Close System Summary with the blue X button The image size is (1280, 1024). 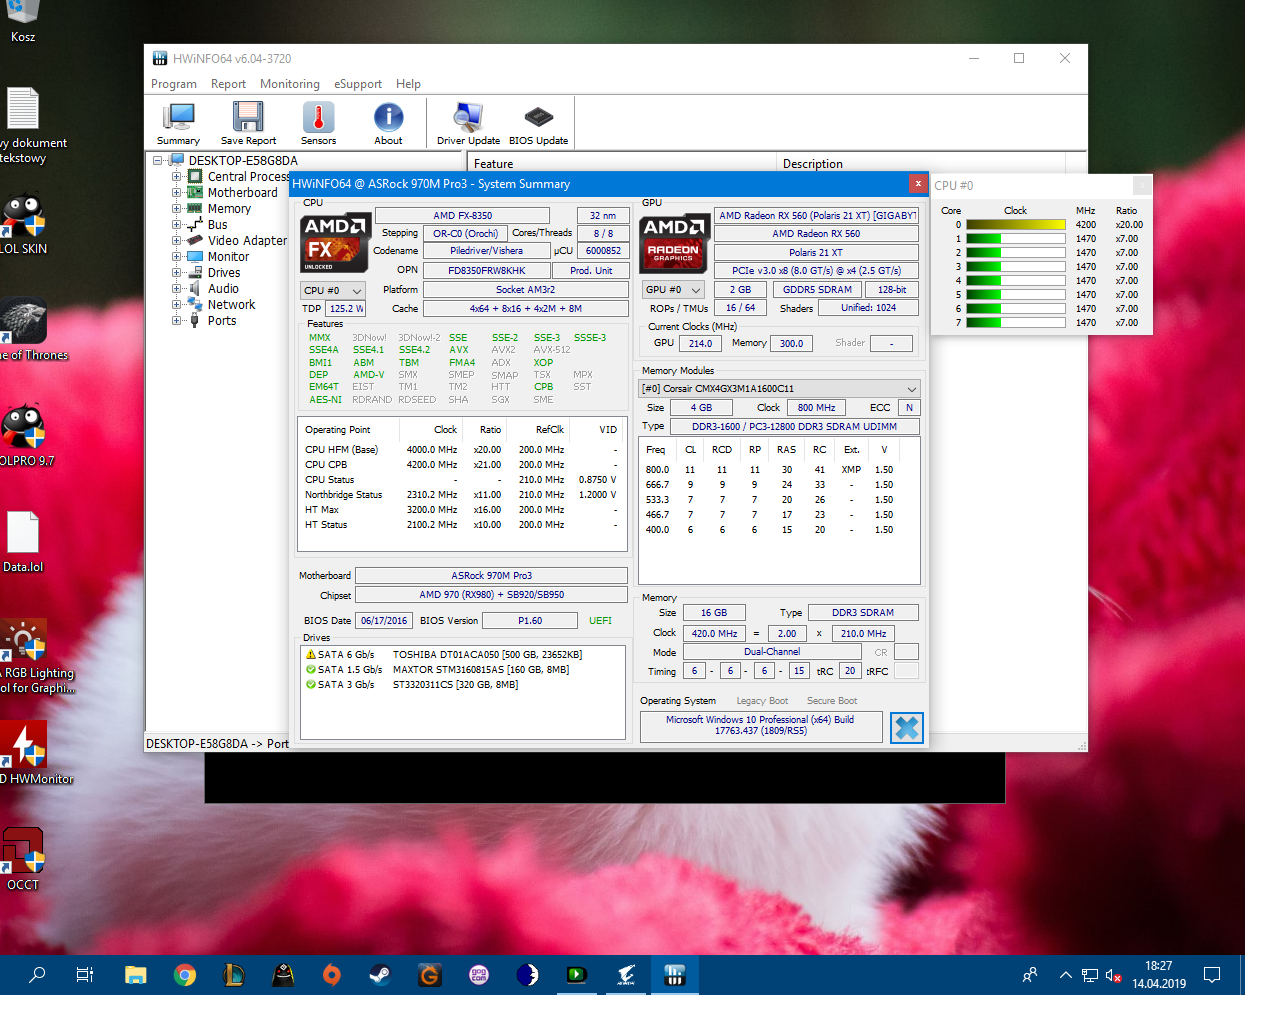(906, 727)
